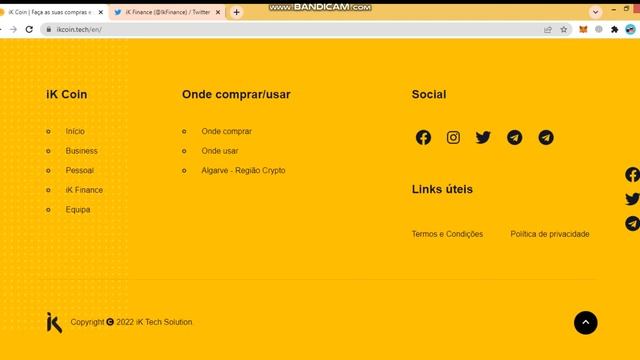Open the Equipa footer link
This screenshot has width=640, height=360.
pyautogui.click(x=78, y=210)
